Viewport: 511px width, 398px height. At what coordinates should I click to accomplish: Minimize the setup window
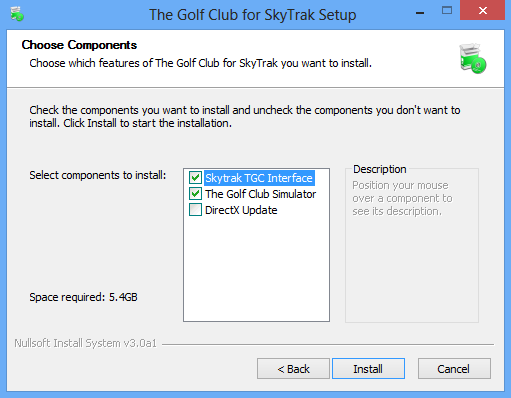coord(420,13)
